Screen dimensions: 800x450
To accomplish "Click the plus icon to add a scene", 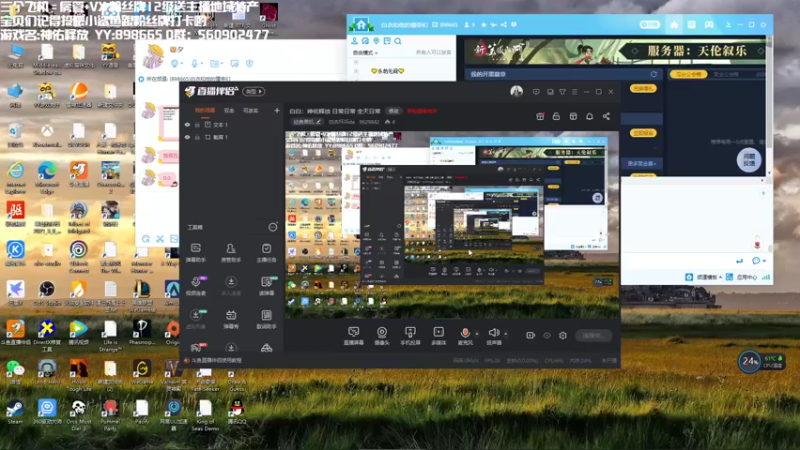I will (x=277, y=110).
